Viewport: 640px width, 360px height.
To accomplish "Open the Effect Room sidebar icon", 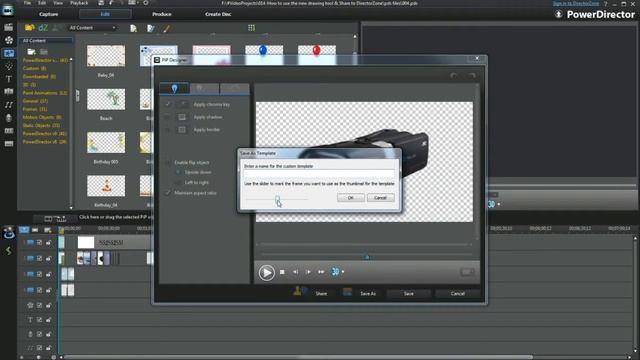I will (x=8, y=40).
